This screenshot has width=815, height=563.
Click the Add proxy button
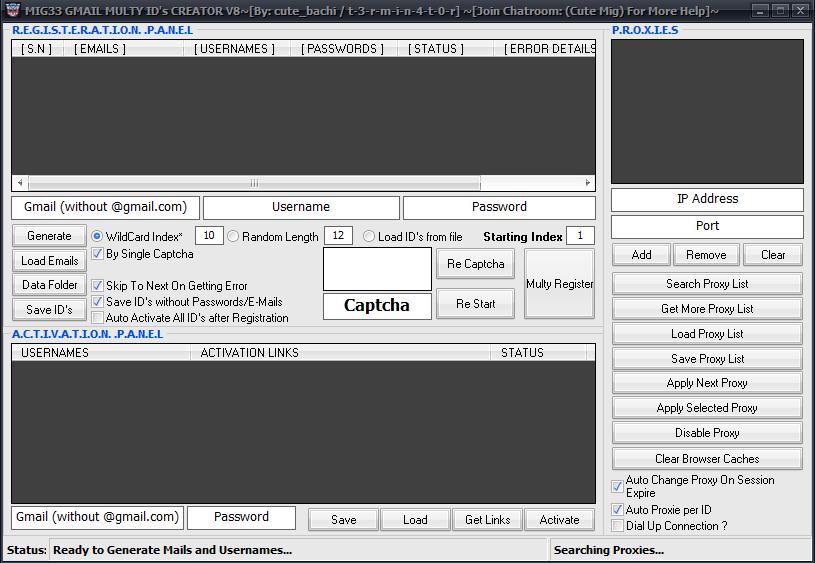641,255
